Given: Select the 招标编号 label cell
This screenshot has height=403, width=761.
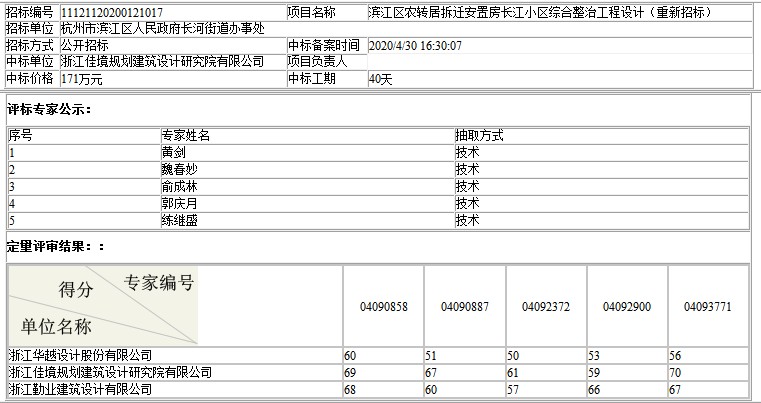Looking at the screenshot, I should point(32,13).
